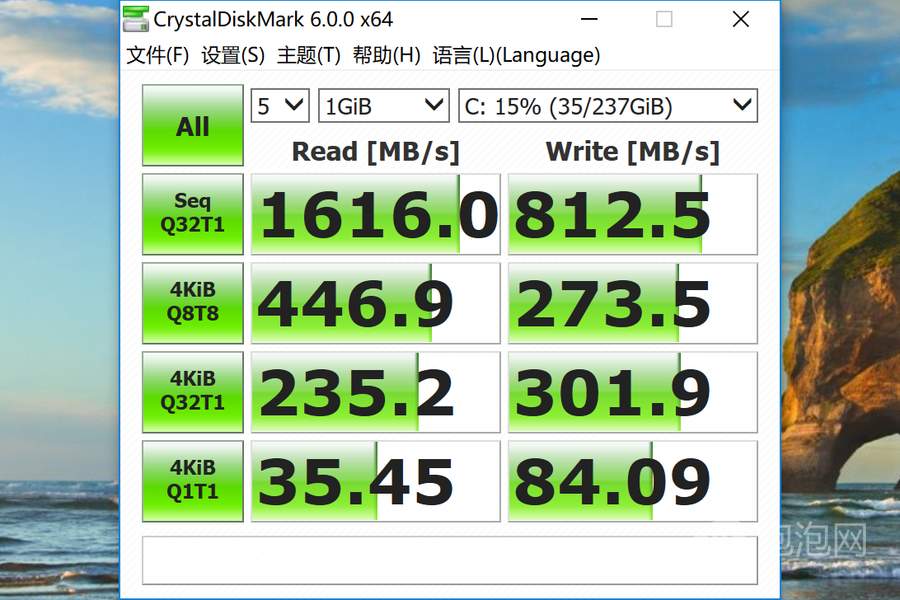Open the 设置(S) settings menu
The height and width of the screenshot is (600, 900).
pyautogui.click(x=233, y=56)
